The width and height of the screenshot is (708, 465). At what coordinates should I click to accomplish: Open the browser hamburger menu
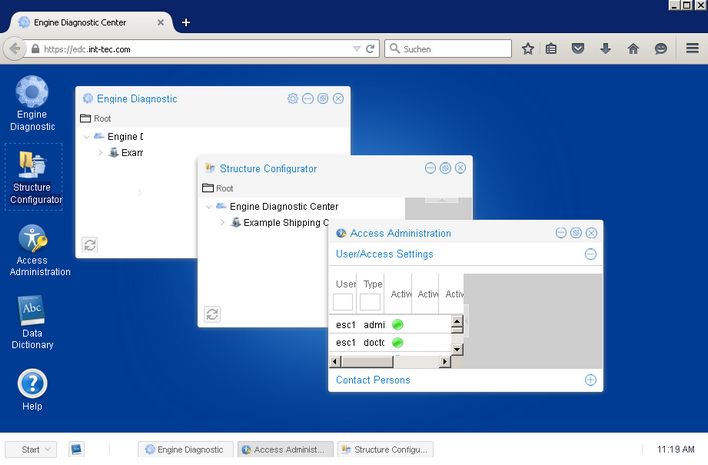(692, 48)
